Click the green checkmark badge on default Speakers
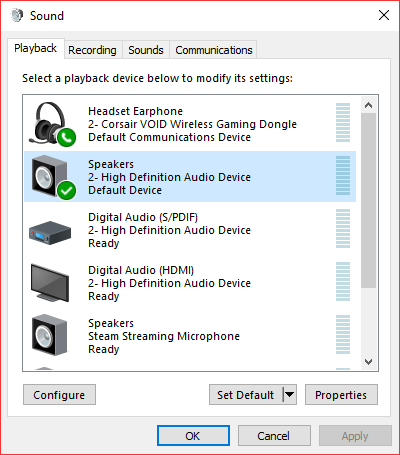Viewport: 400px width, 455px height. click(x=66, y=190)
